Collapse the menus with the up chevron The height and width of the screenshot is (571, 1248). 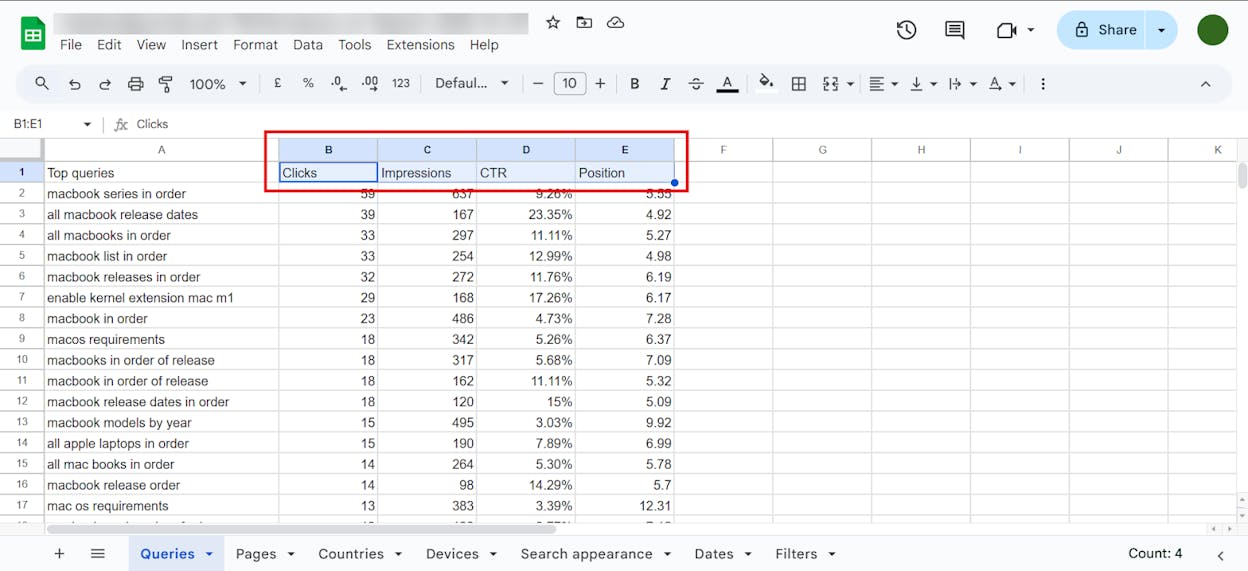click(1205, 84)
